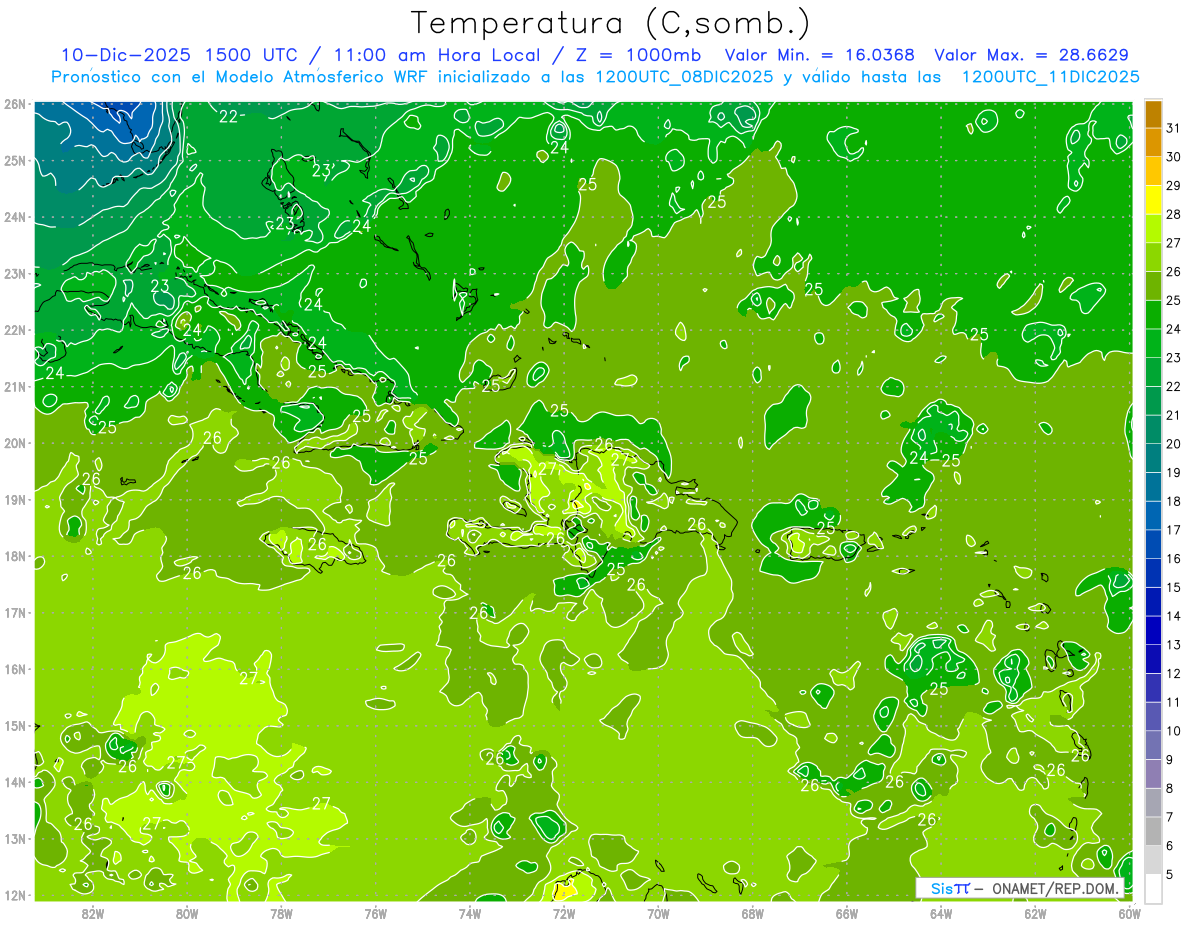Click the '78W' longitude axis label
This screenshot has width=1200, height=927.
pos(281,913)
